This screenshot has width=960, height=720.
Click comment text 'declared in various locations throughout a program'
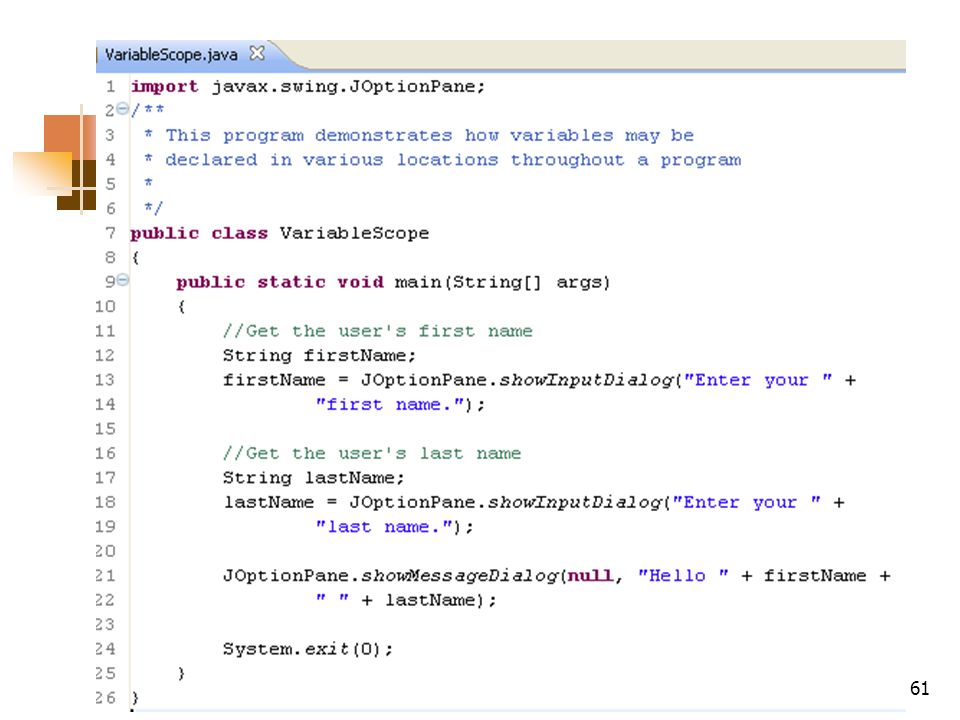point(453,160)
